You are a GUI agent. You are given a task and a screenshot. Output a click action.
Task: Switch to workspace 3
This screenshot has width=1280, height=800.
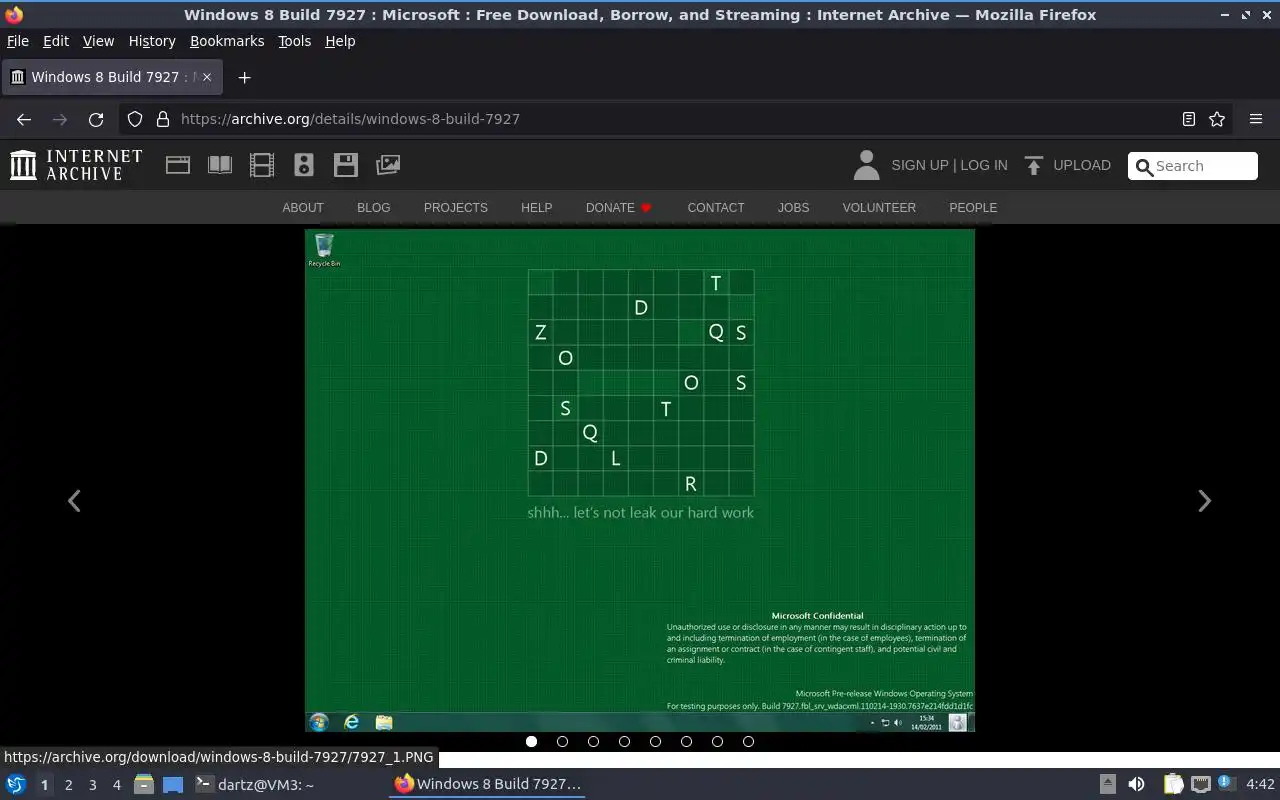pyautogui.click(x=92, y=784)
